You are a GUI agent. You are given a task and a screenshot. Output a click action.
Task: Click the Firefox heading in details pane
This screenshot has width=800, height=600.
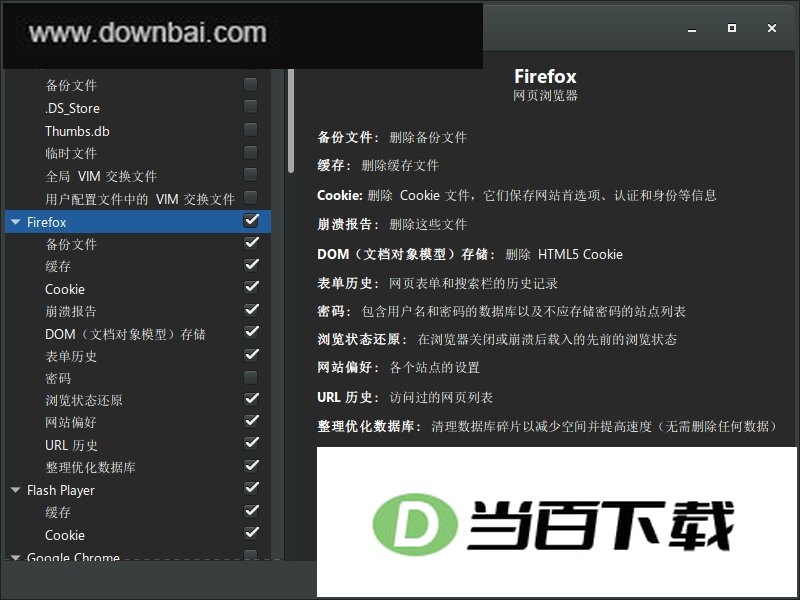pos(545,77)
